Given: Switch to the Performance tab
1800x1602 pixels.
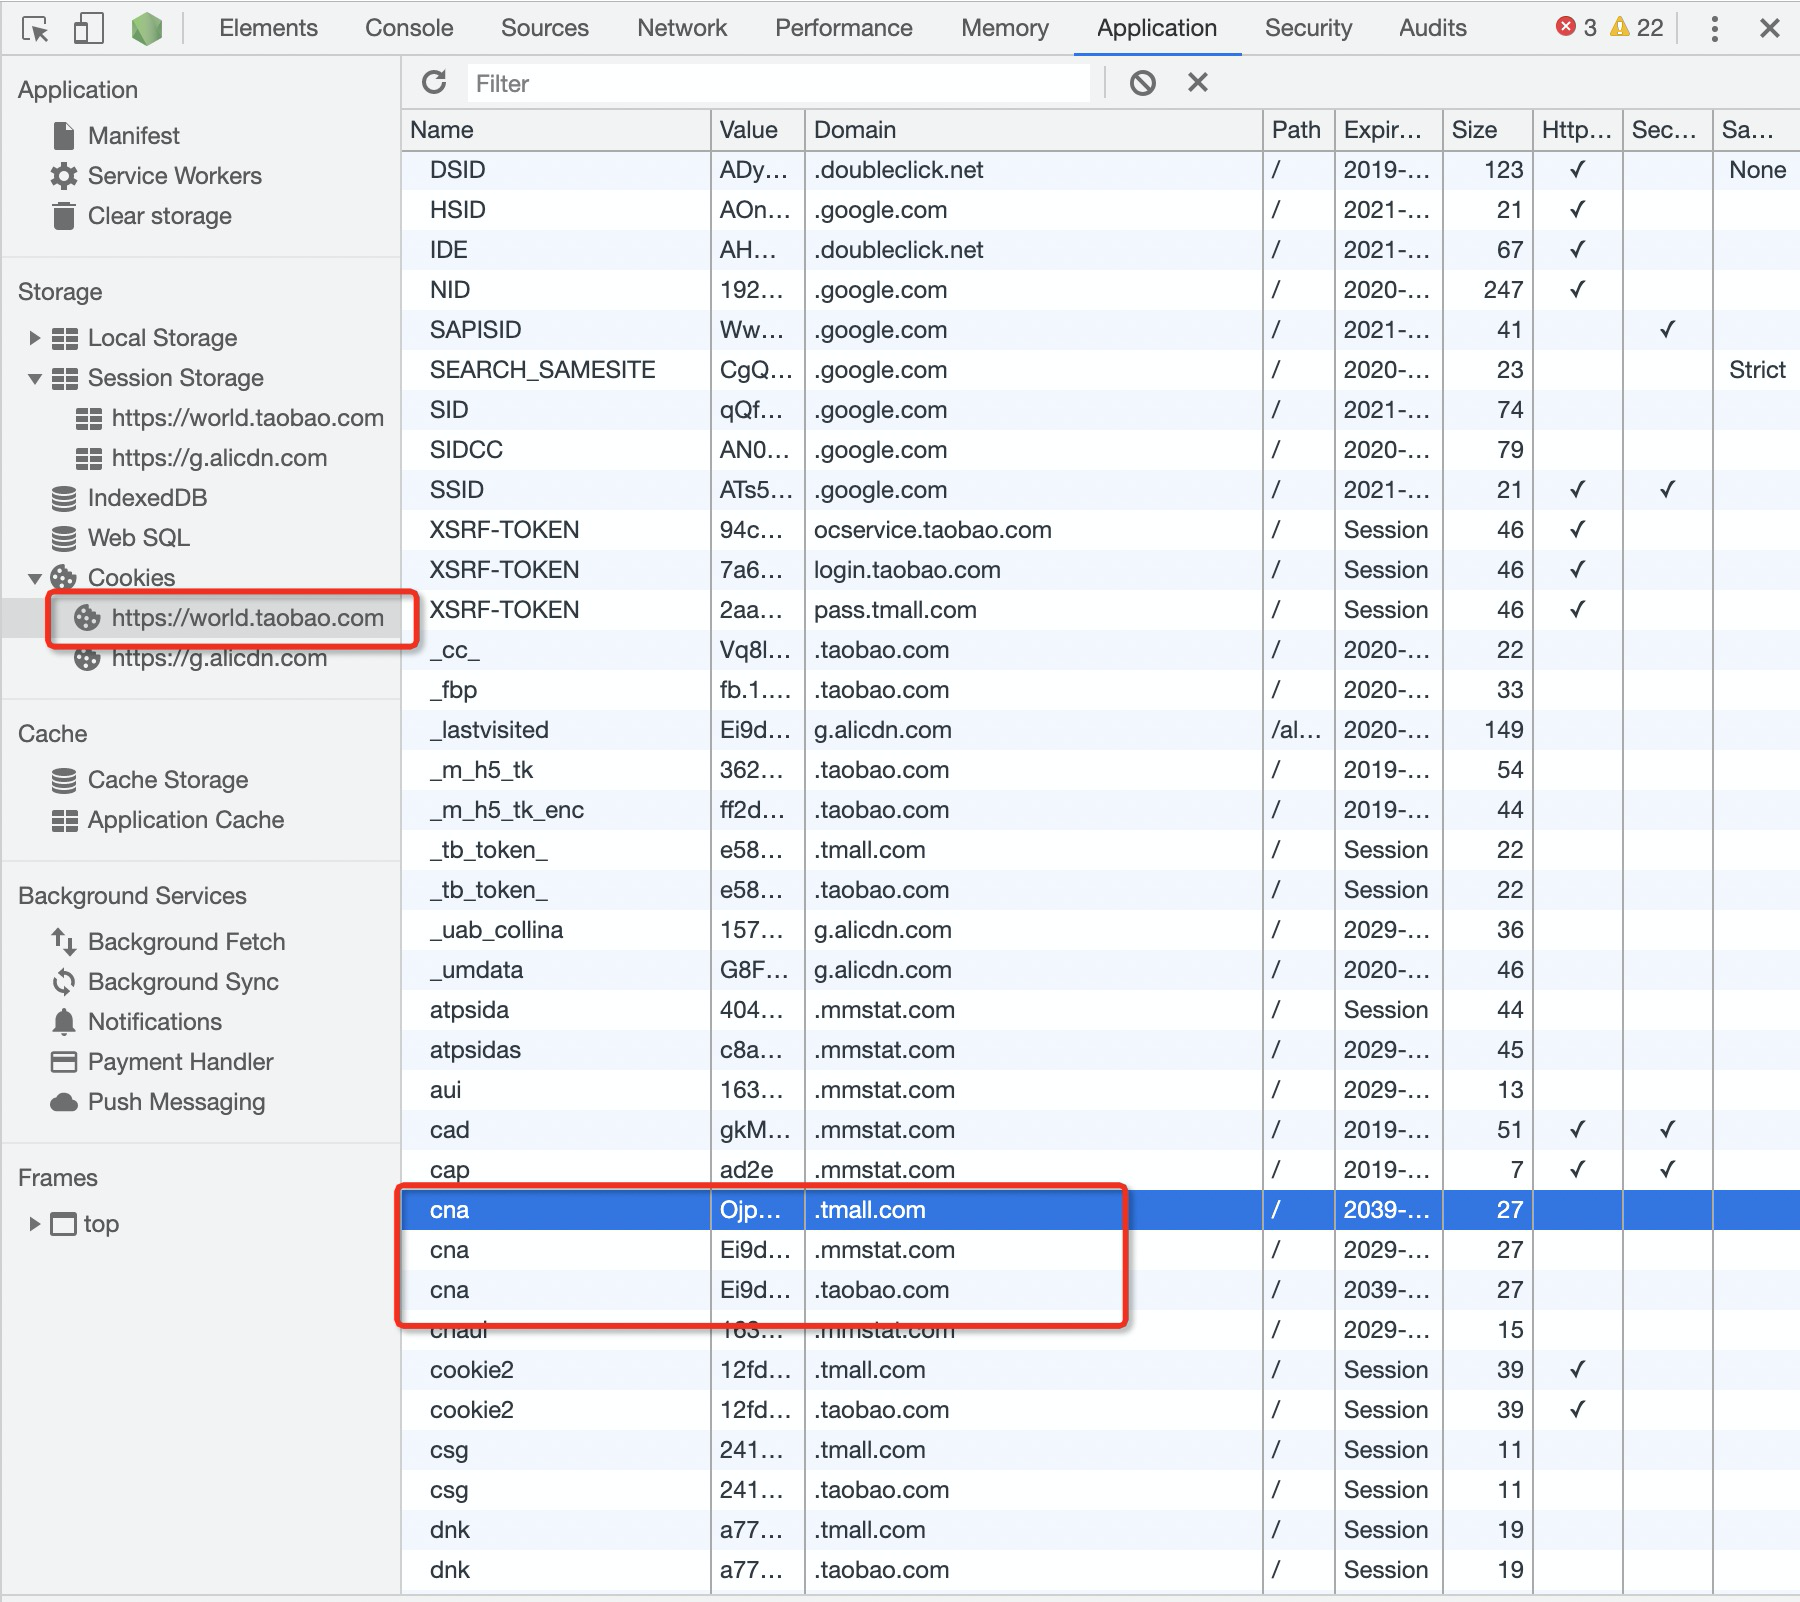Looking at the screenshot, I should (843, 28).
